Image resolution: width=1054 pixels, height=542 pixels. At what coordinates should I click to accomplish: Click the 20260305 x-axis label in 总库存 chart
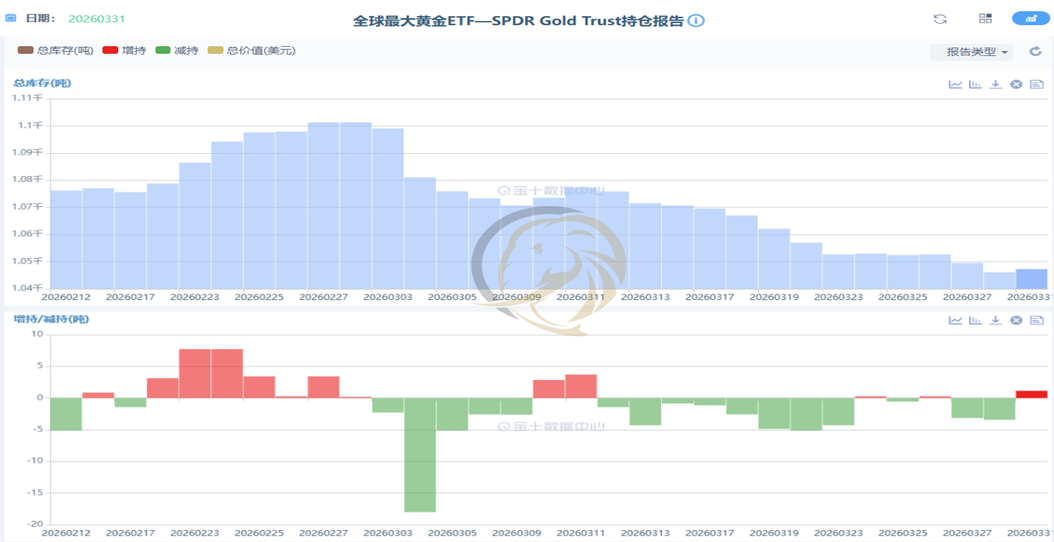tap(452, 297)
